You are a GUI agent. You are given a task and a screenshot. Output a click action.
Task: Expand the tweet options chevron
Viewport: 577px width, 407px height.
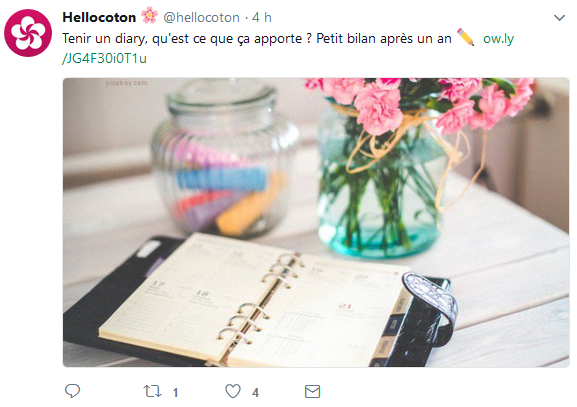coord(559,18)
